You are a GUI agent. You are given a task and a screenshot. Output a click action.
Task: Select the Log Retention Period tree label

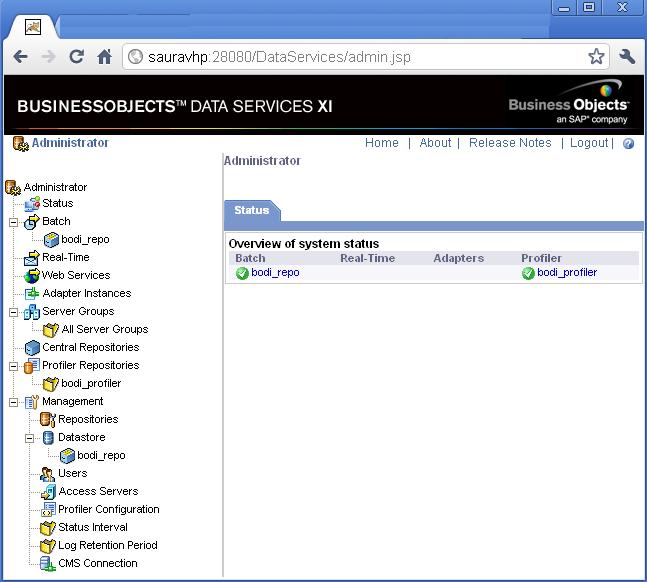[x=108, y=545]
